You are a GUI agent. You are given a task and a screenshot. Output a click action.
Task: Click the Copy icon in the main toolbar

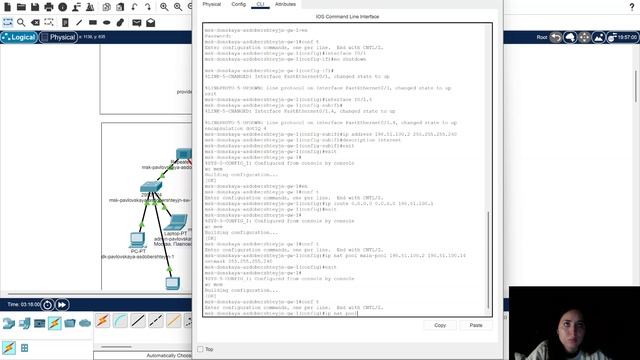tap(107, 7)
